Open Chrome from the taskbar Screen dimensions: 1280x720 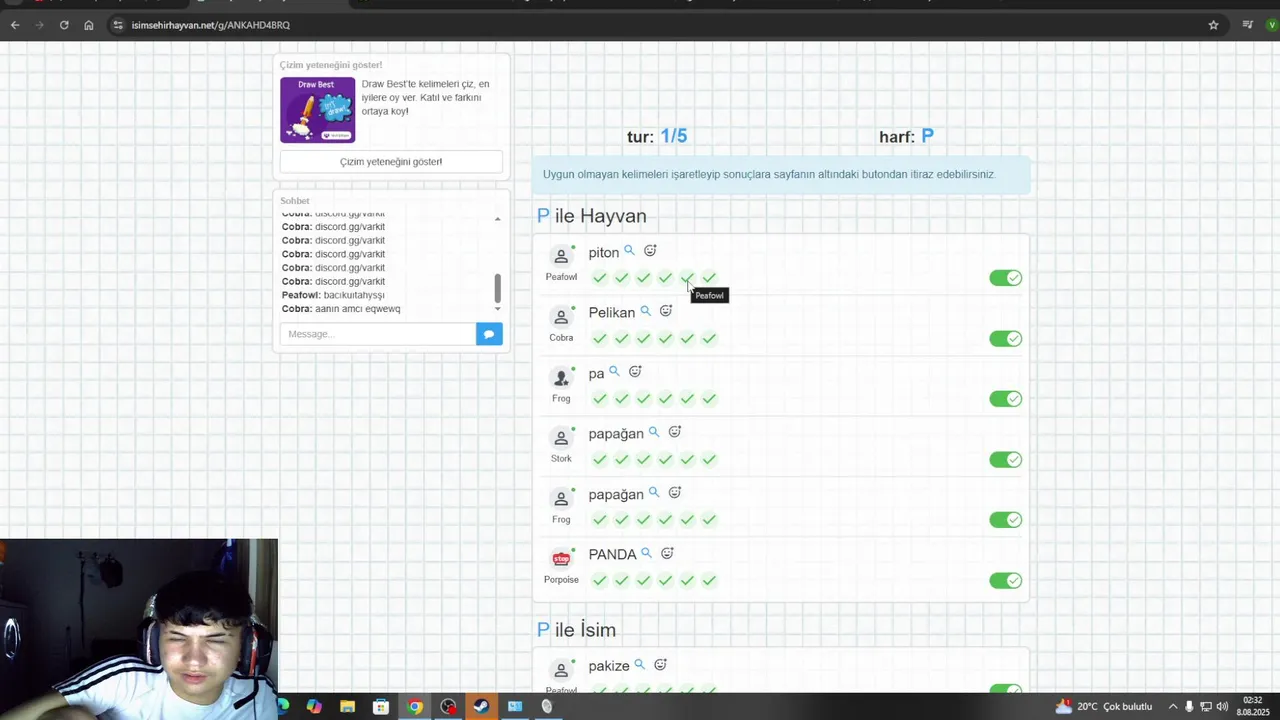coord(414,706)
